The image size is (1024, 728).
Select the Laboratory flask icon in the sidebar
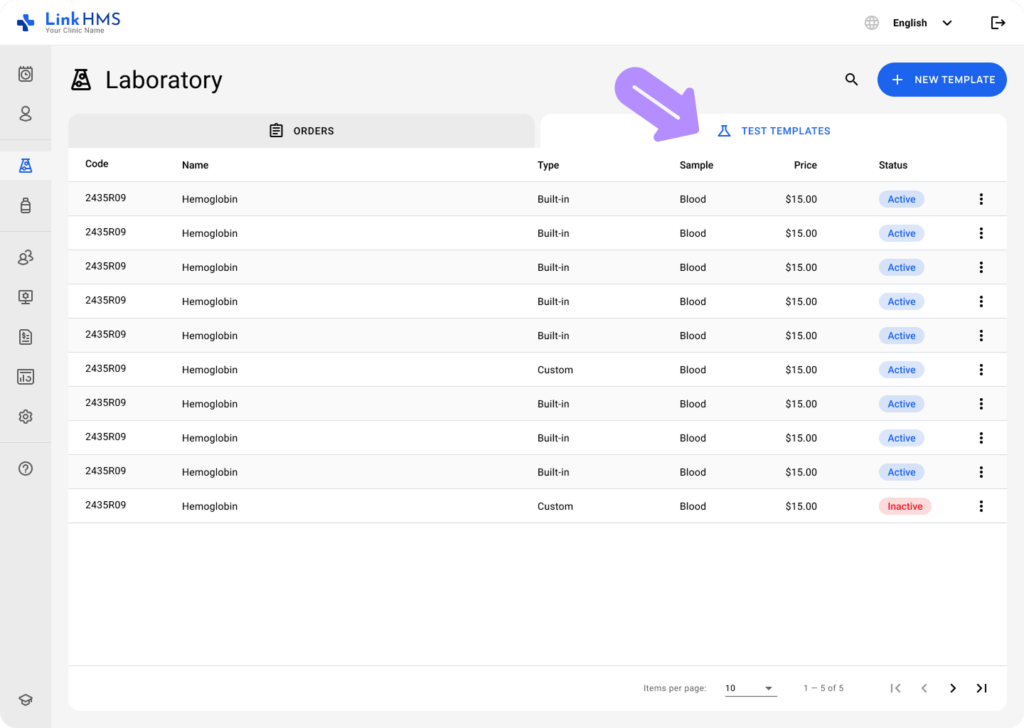(25, 165)
